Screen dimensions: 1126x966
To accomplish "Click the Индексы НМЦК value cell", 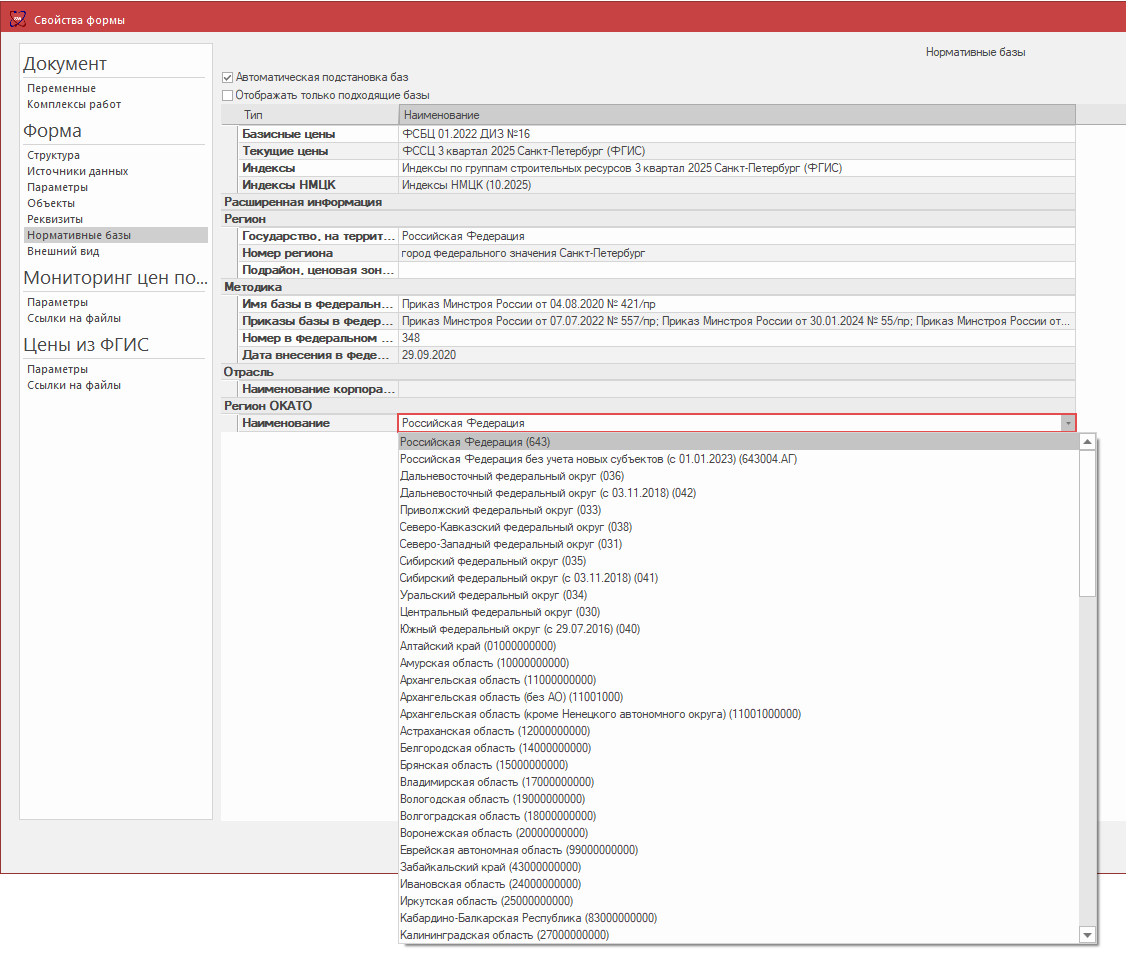I will coord(735,185).
